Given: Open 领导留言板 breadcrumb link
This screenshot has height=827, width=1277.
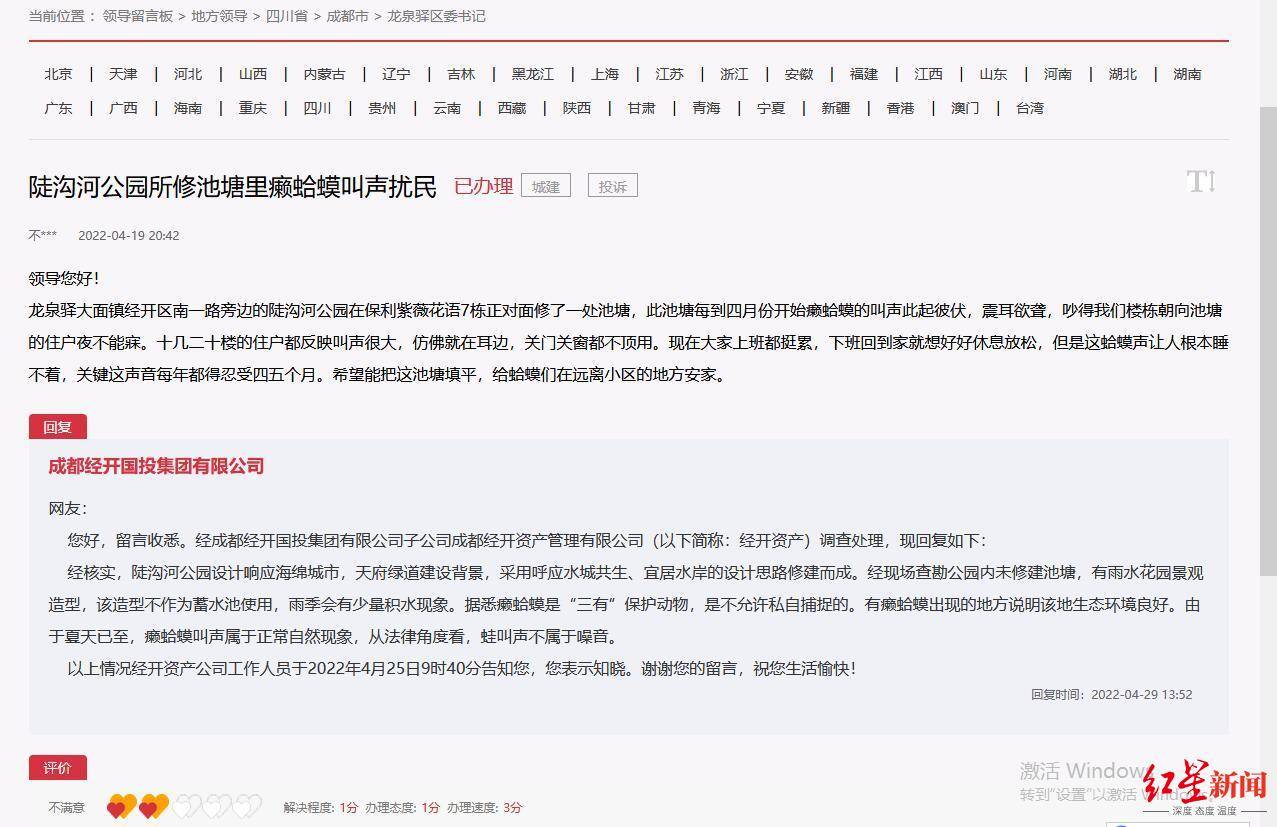Looking at the screenshot, I should pyautogui.click(x=138, y=16).
